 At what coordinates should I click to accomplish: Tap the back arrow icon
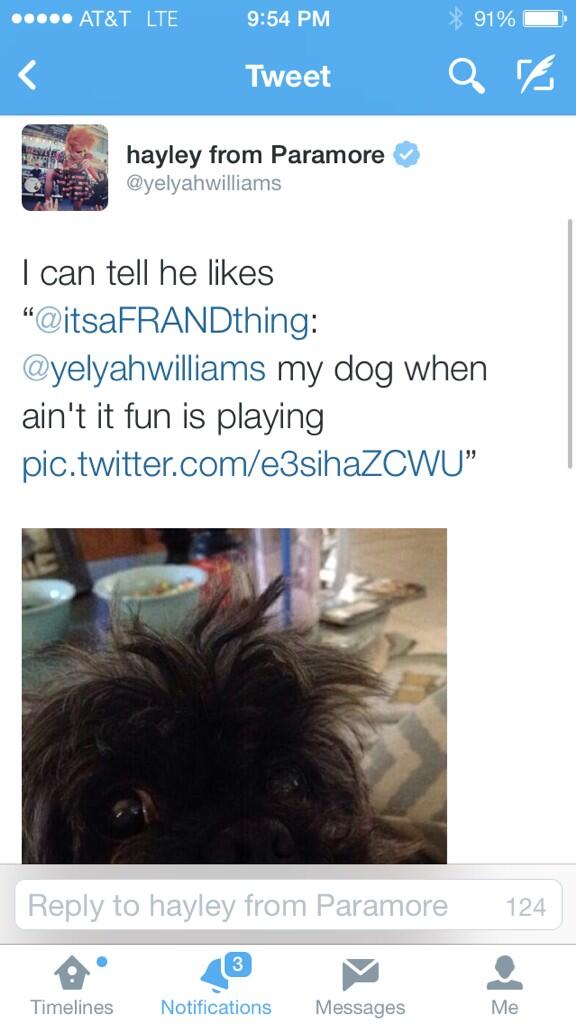26,76
